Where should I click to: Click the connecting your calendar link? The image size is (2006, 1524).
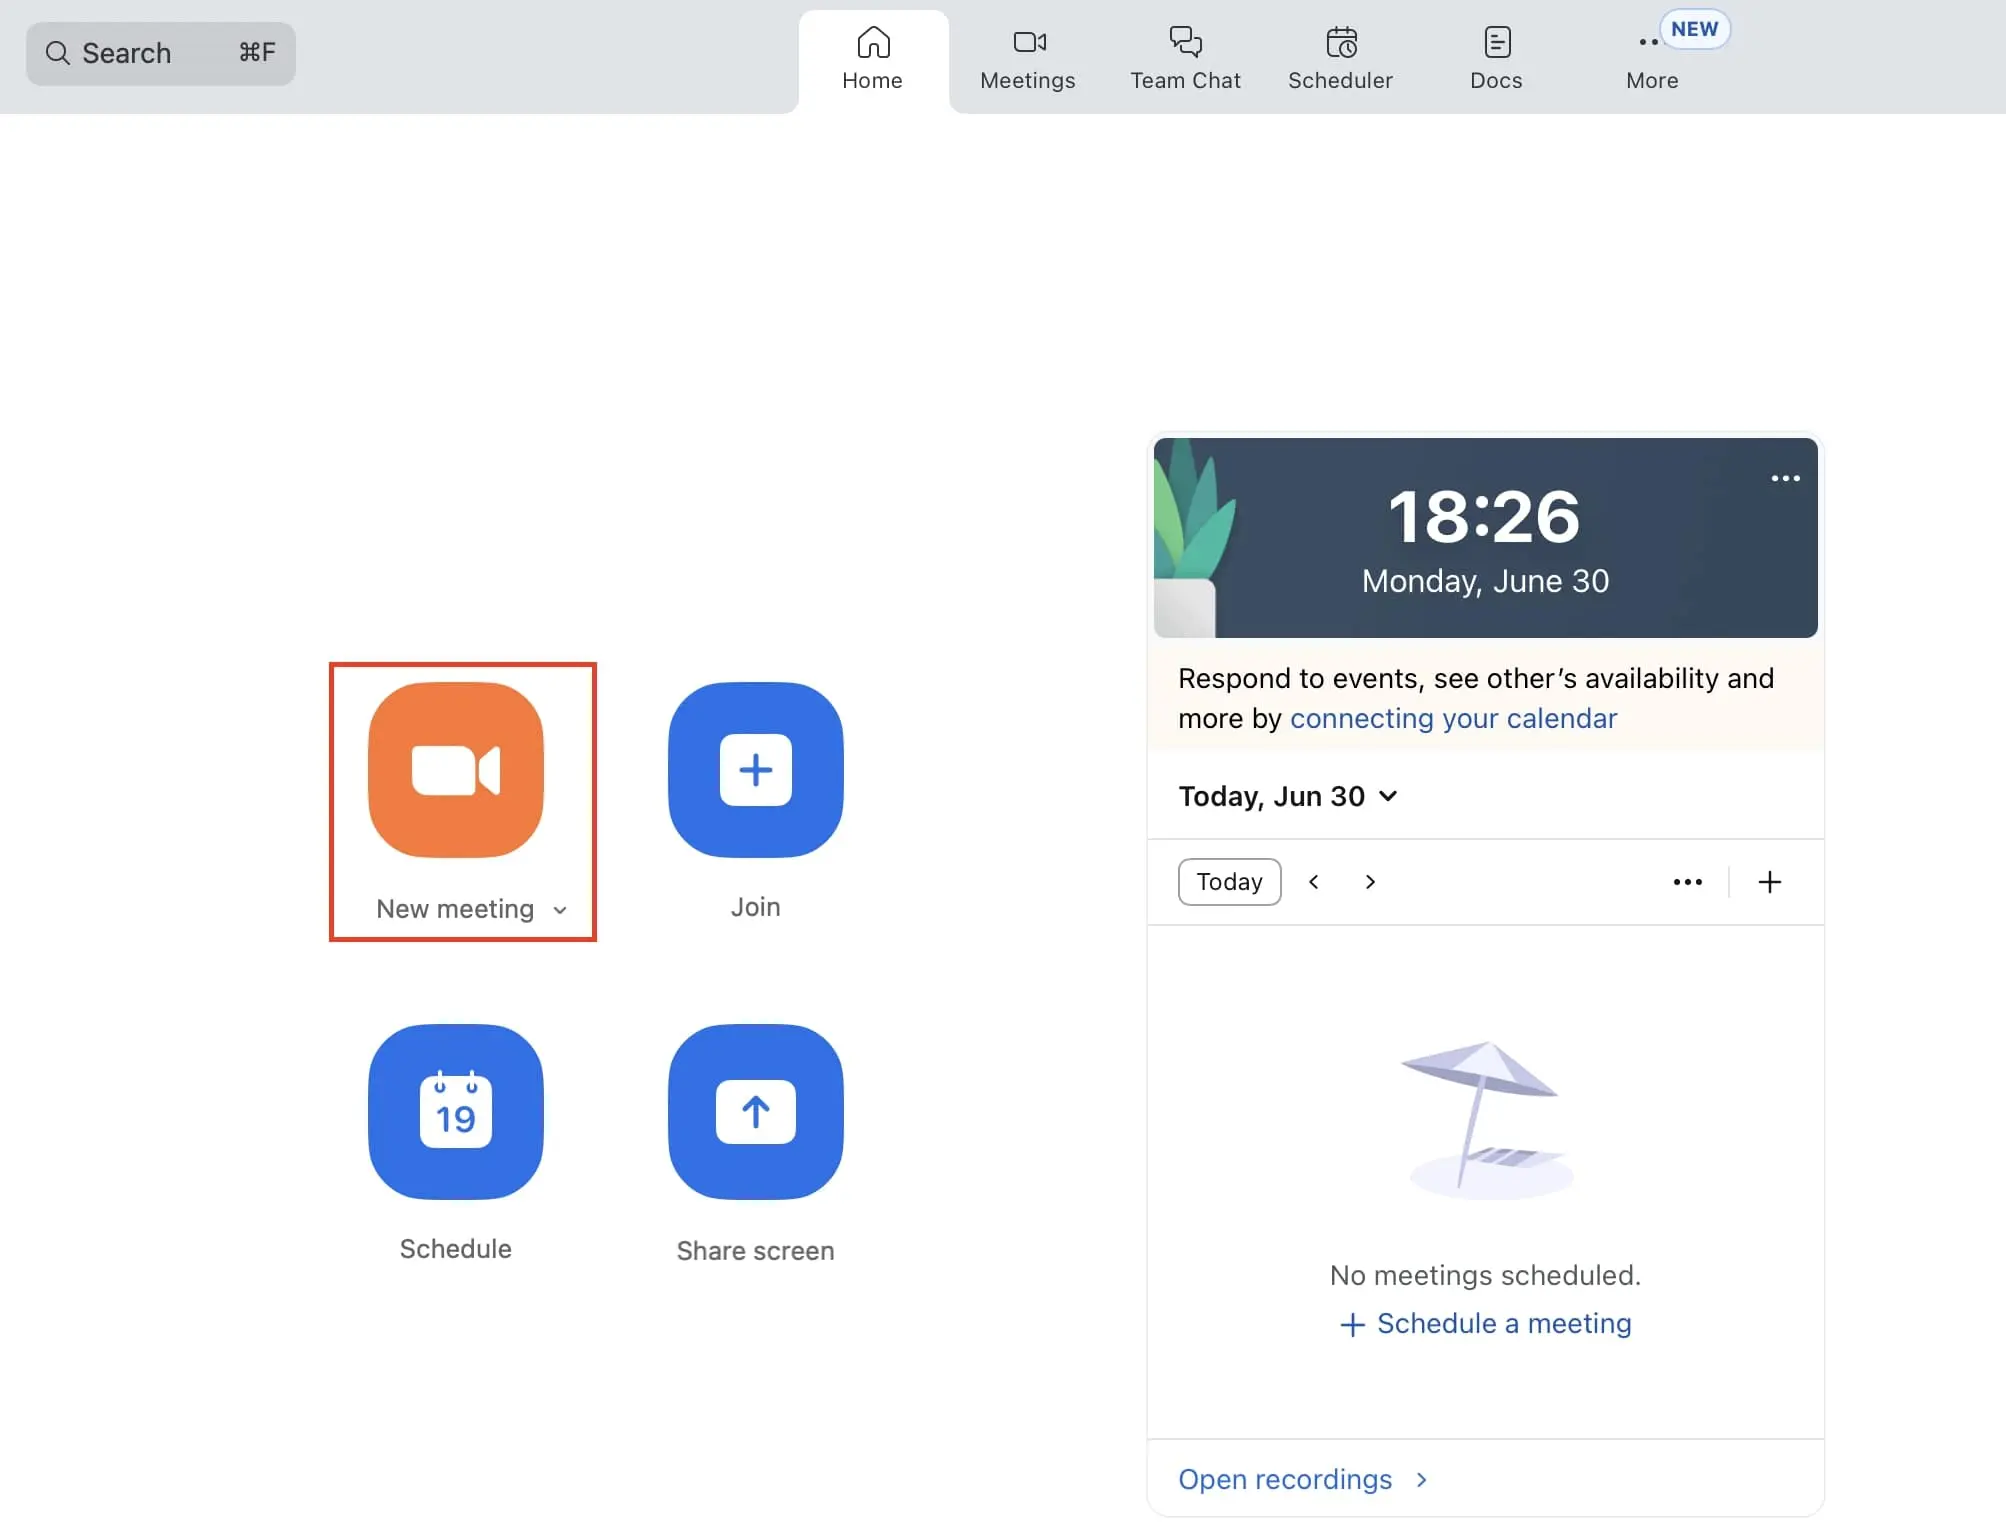pos(1454,718)
